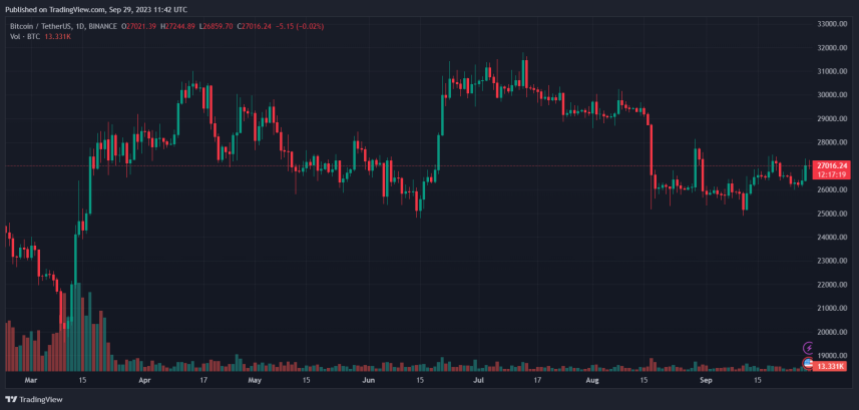Click the US flag economic event icon
The width and height of the screenshot is (859, 410).
tap(808, 362)
